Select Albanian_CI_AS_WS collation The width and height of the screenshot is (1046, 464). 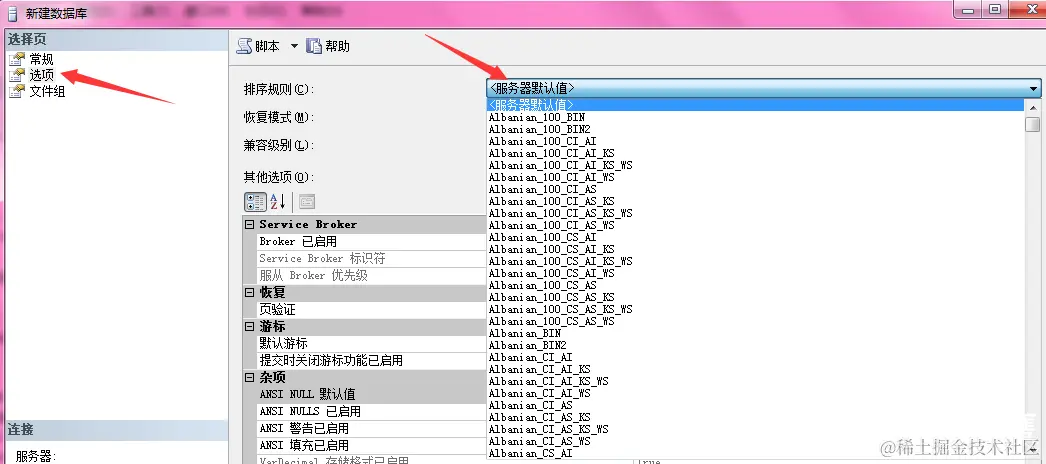(755, 441)
